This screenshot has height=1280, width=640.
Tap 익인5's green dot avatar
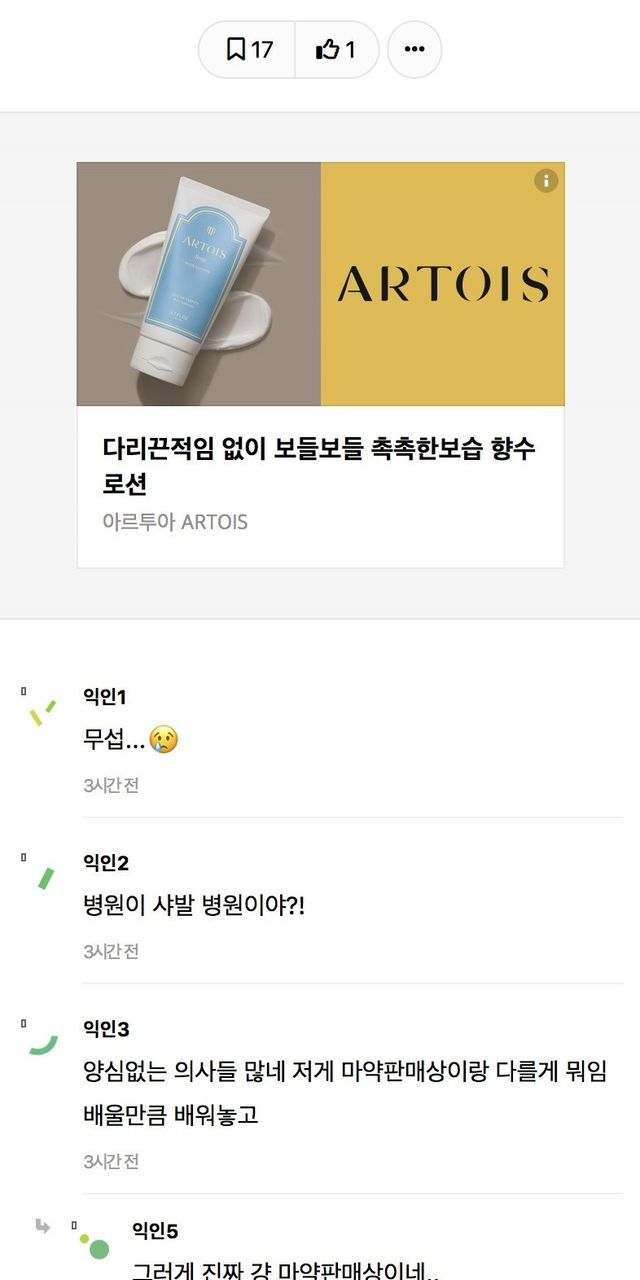pyautogui.click(x=93, y=1244)
